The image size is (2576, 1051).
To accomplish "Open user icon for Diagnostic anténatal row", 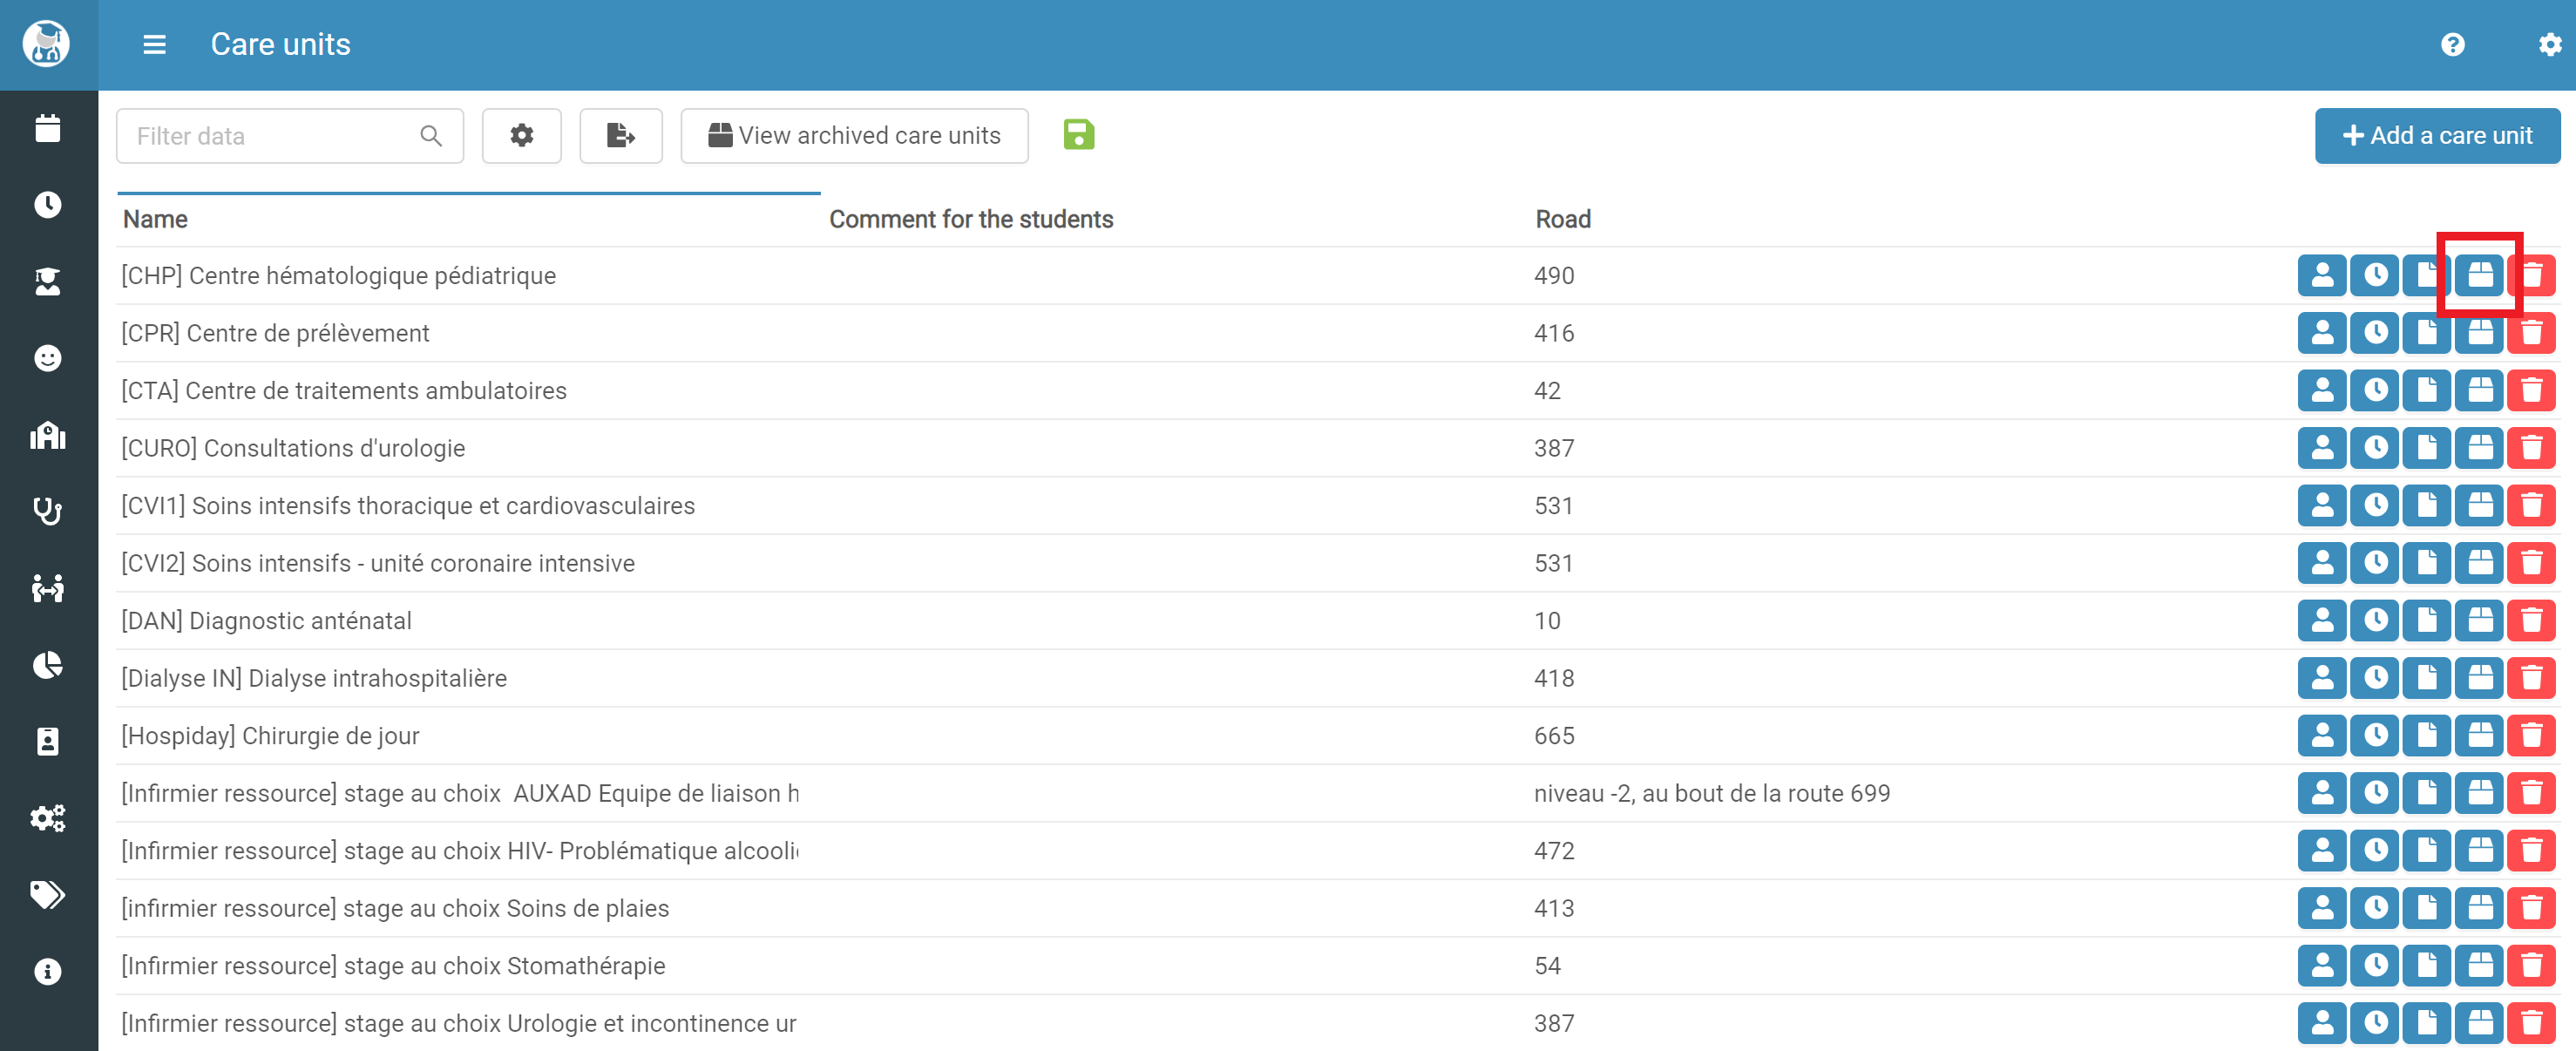I will (2322, 621).
